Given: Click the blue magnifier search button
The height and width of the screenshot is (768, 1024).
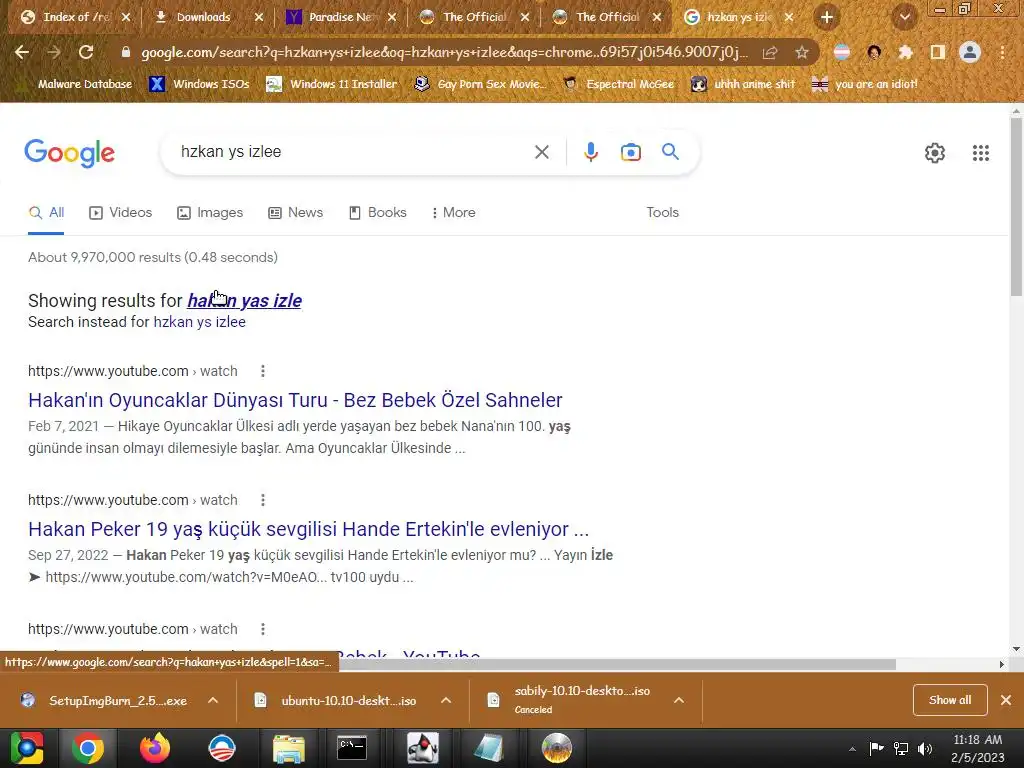Looking at the screenshot, I should click(x=670, y=152).
